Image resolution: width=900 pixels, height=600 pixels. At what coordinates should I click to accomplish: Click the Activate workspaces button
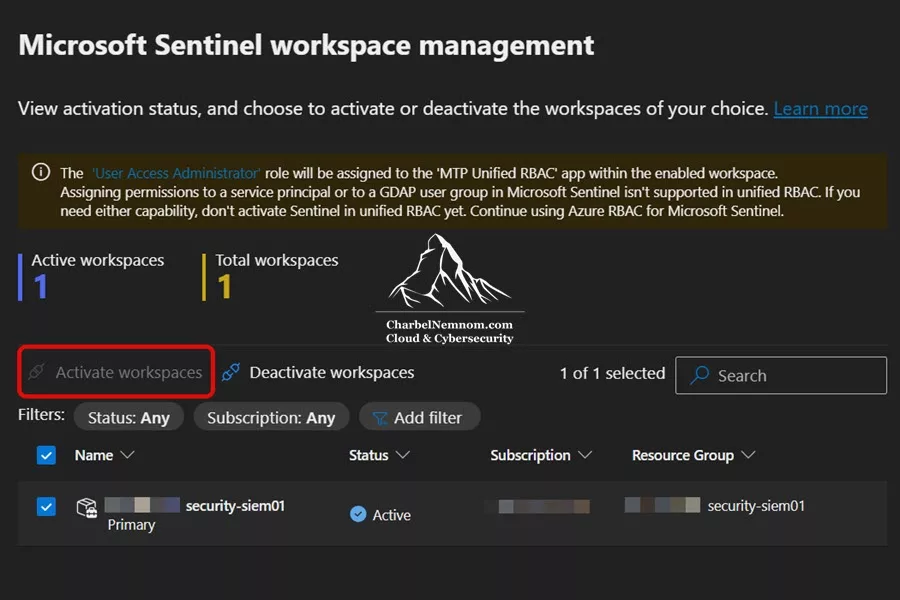coord(116,372)
